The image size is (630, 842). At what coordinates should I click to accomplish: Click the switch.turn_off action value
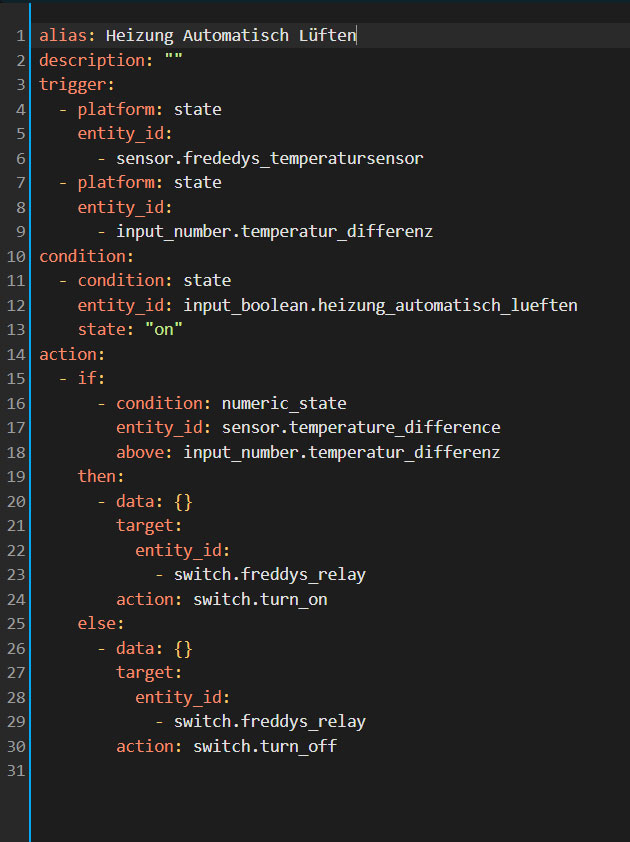264,746
